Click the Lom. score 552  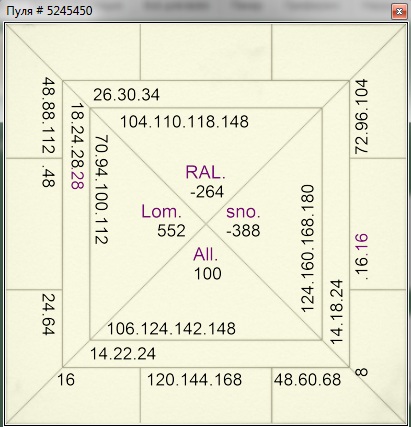click(171, 231)
